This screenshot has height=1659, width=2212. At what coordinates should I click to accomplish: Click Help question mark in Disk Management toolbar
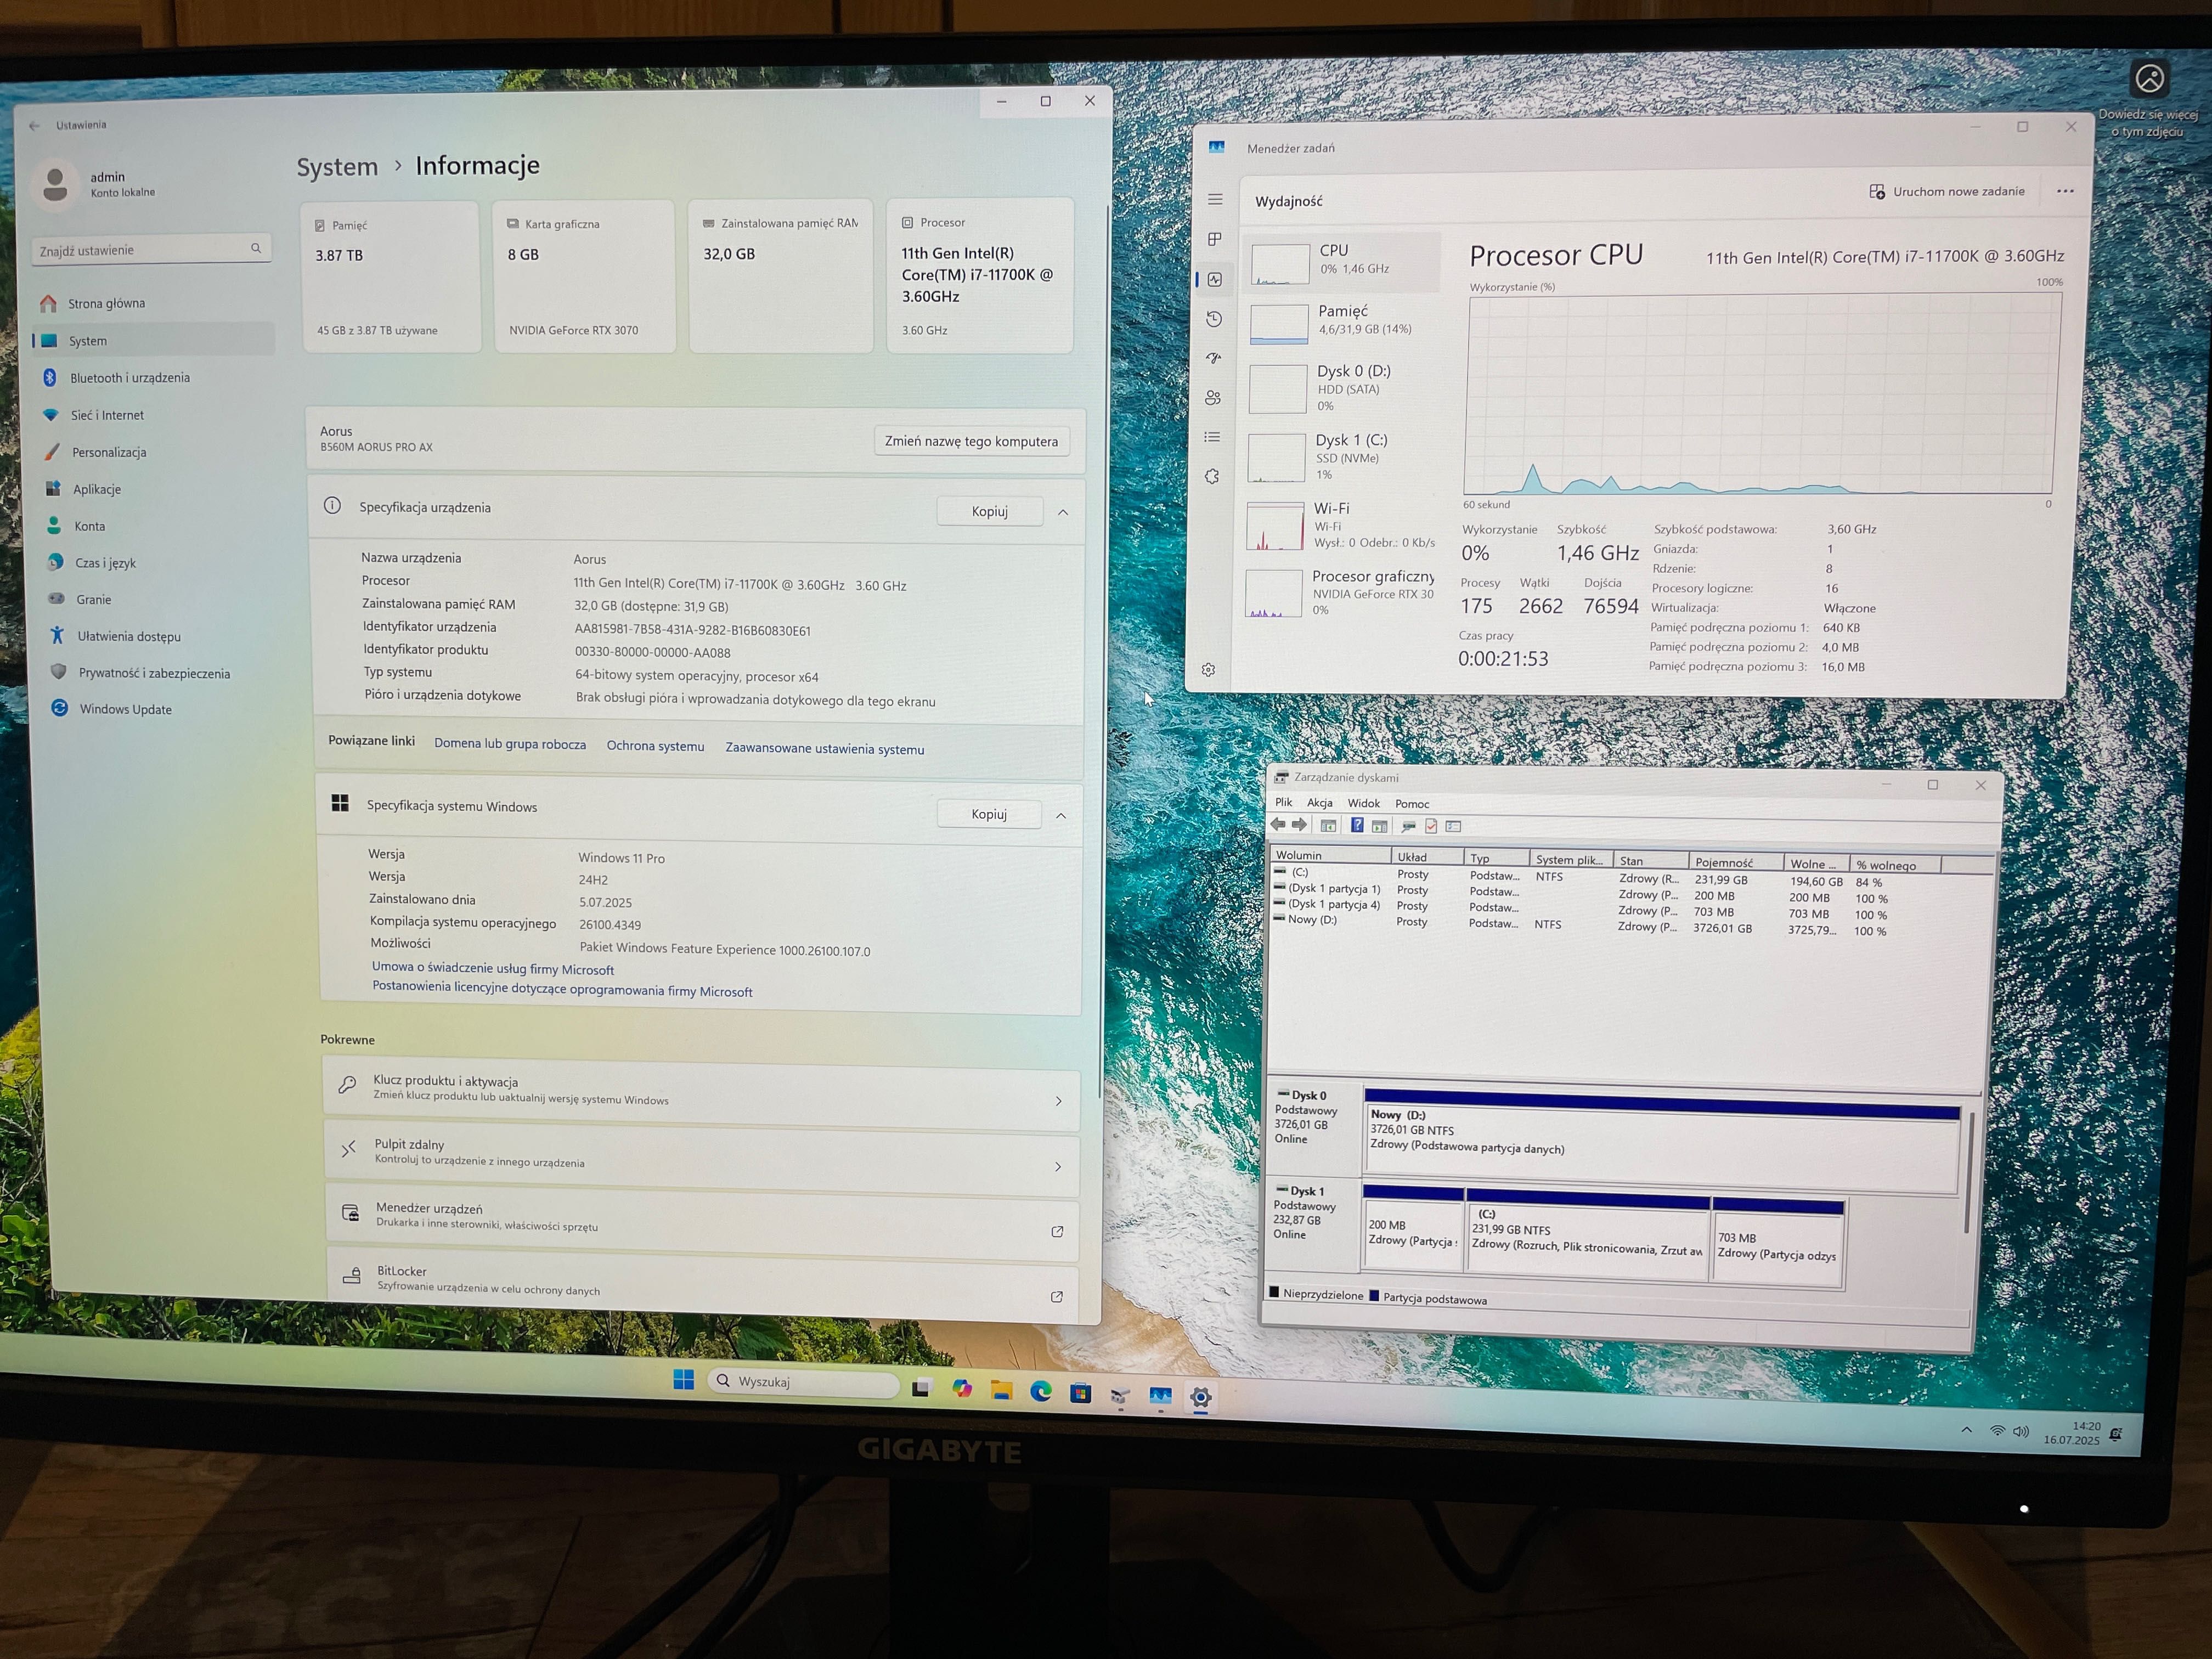(1357, 825)
